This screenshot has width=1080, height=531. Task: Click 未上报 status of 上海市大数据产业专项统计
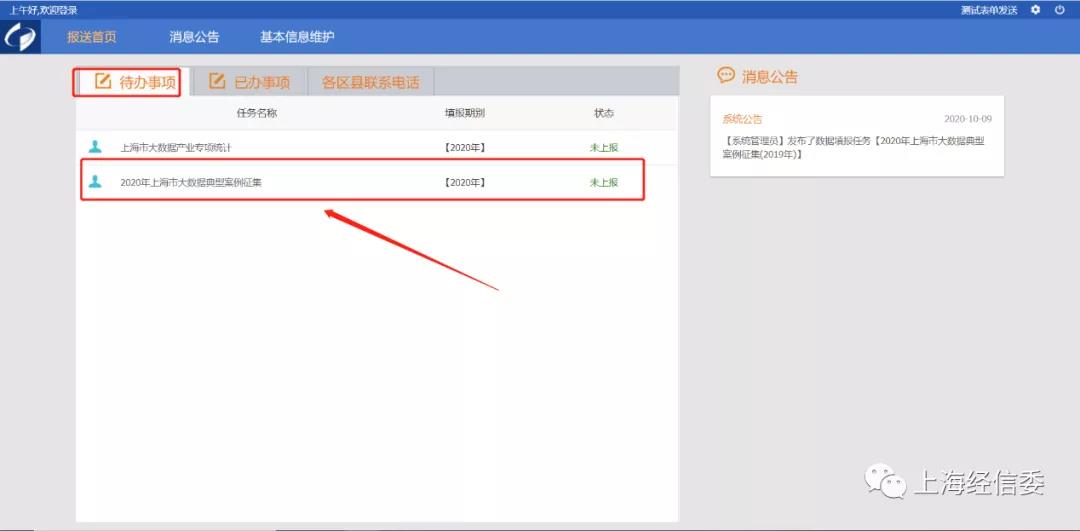[x=603, y=148]
